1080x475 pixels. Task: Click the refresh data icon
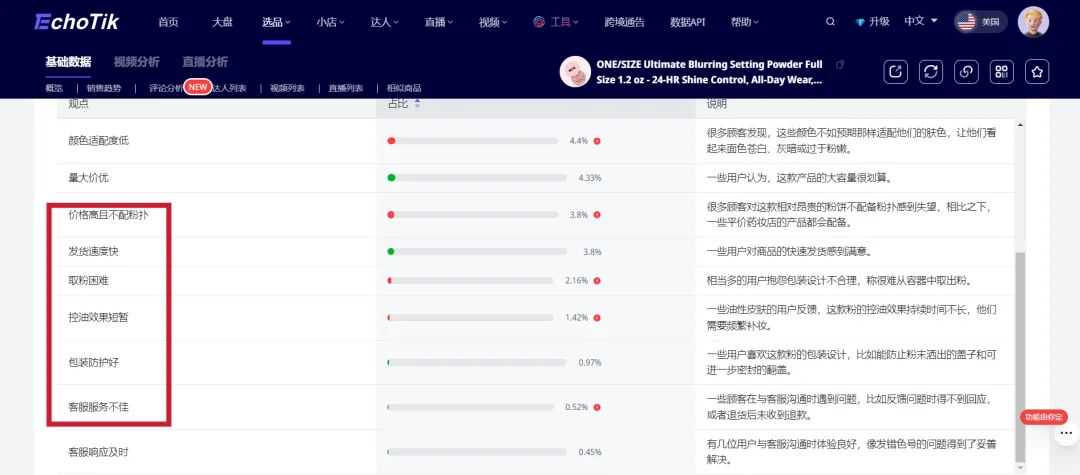click(x=931, y=71)
